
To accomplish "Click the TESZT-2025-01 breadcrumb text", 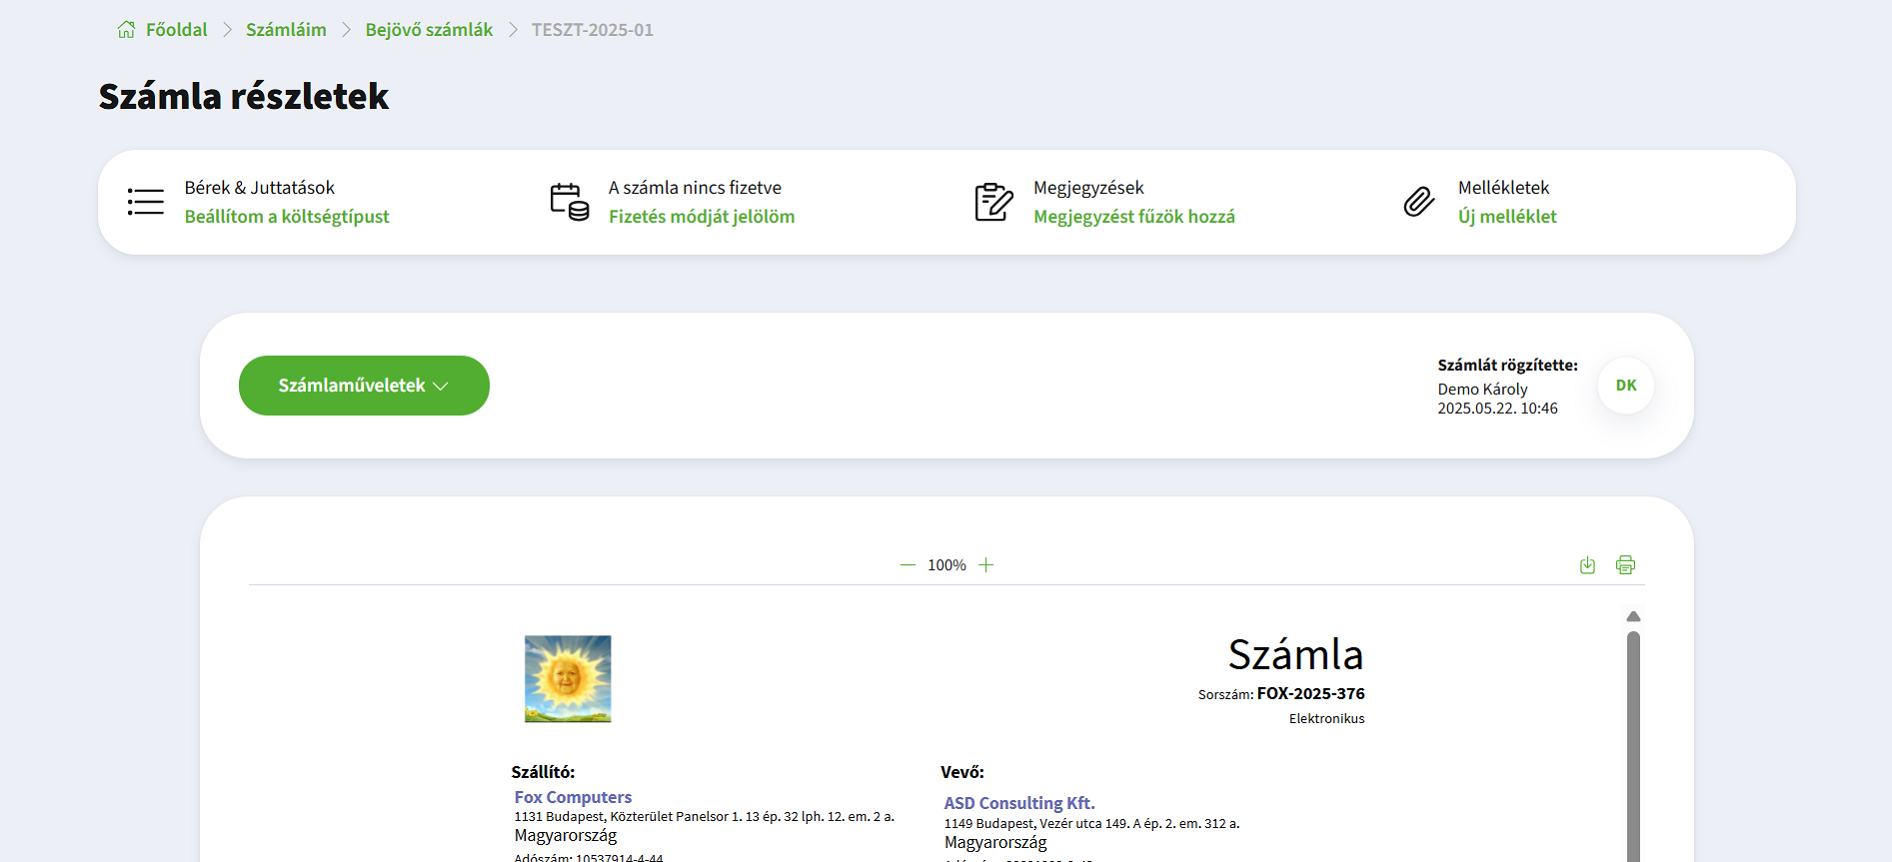I will point(592,30).
